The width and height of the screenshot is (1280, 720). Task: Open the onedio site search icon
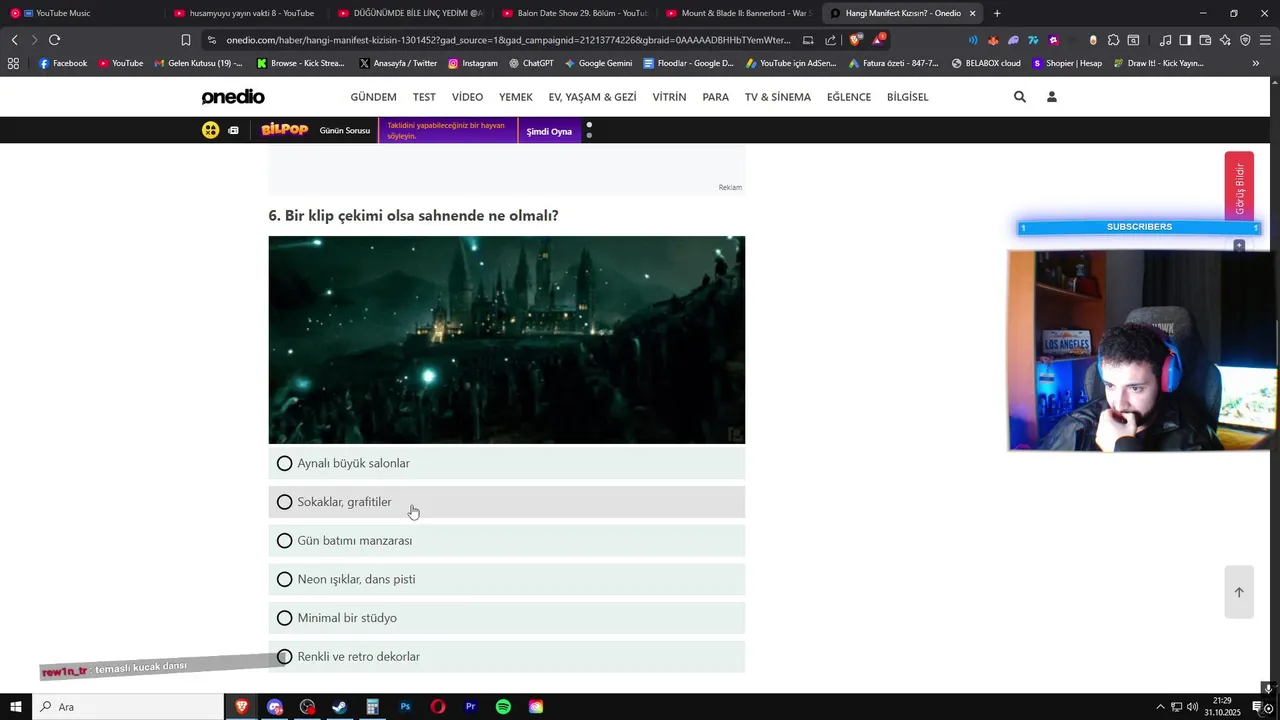[x=1019, y=97]
